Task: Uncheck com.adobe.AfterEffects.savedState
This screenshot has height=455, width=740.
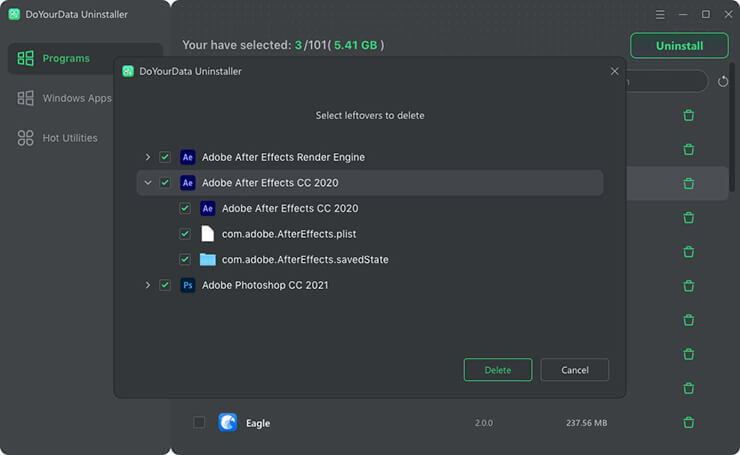Action: [x=185, y=260]
